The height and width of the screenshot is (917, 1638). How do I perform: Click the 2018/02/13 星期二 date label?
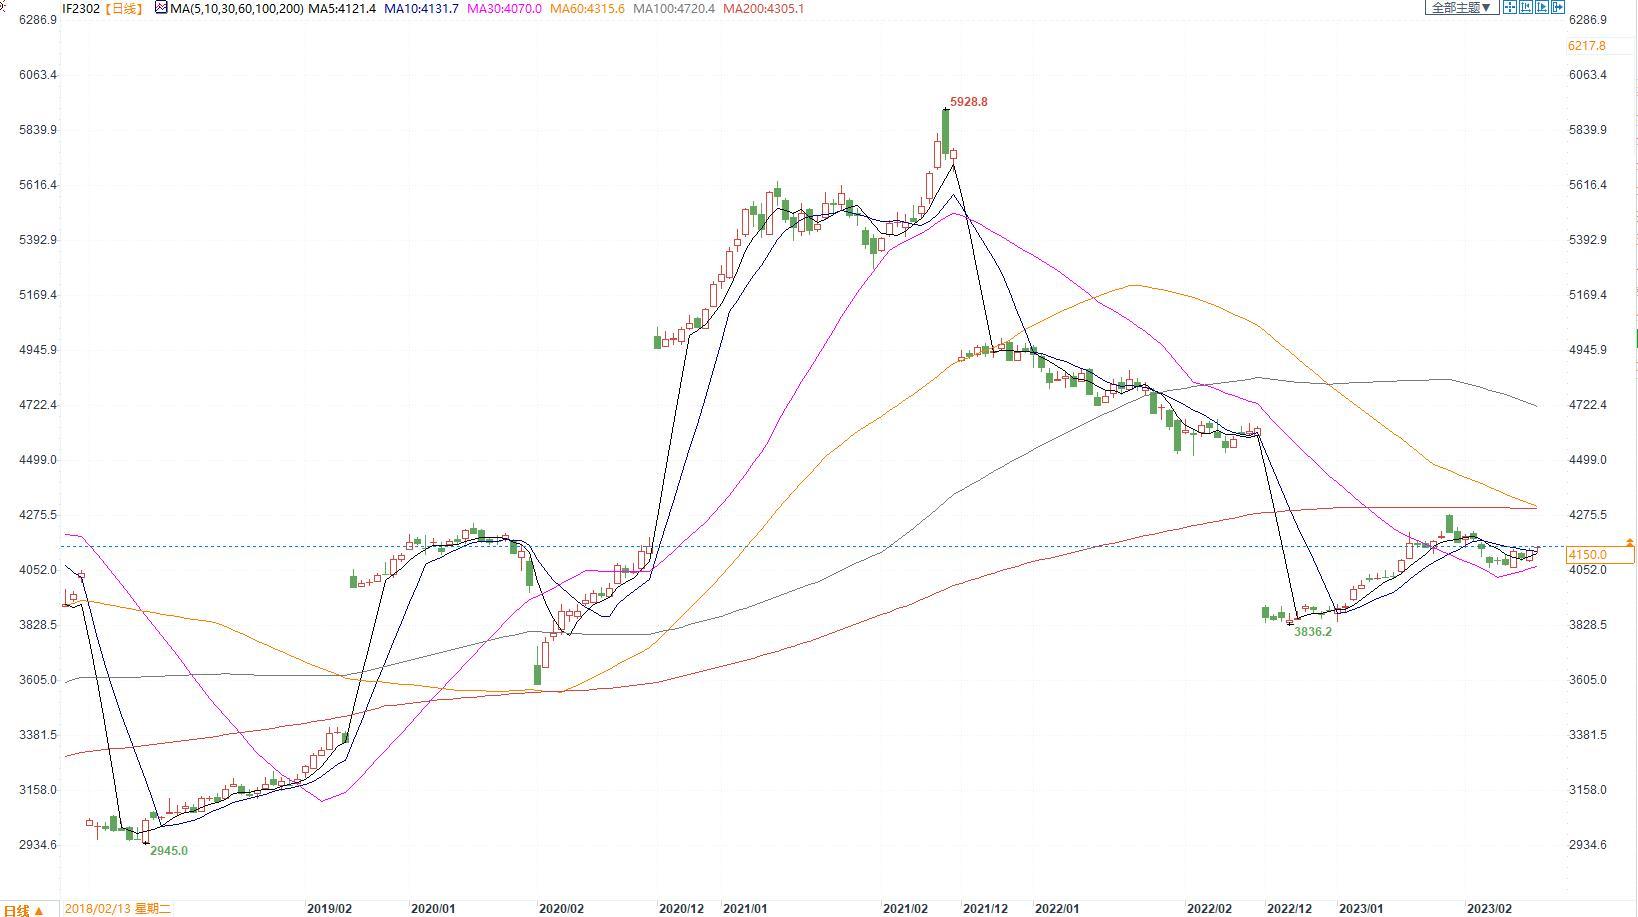tap(118, 909)
